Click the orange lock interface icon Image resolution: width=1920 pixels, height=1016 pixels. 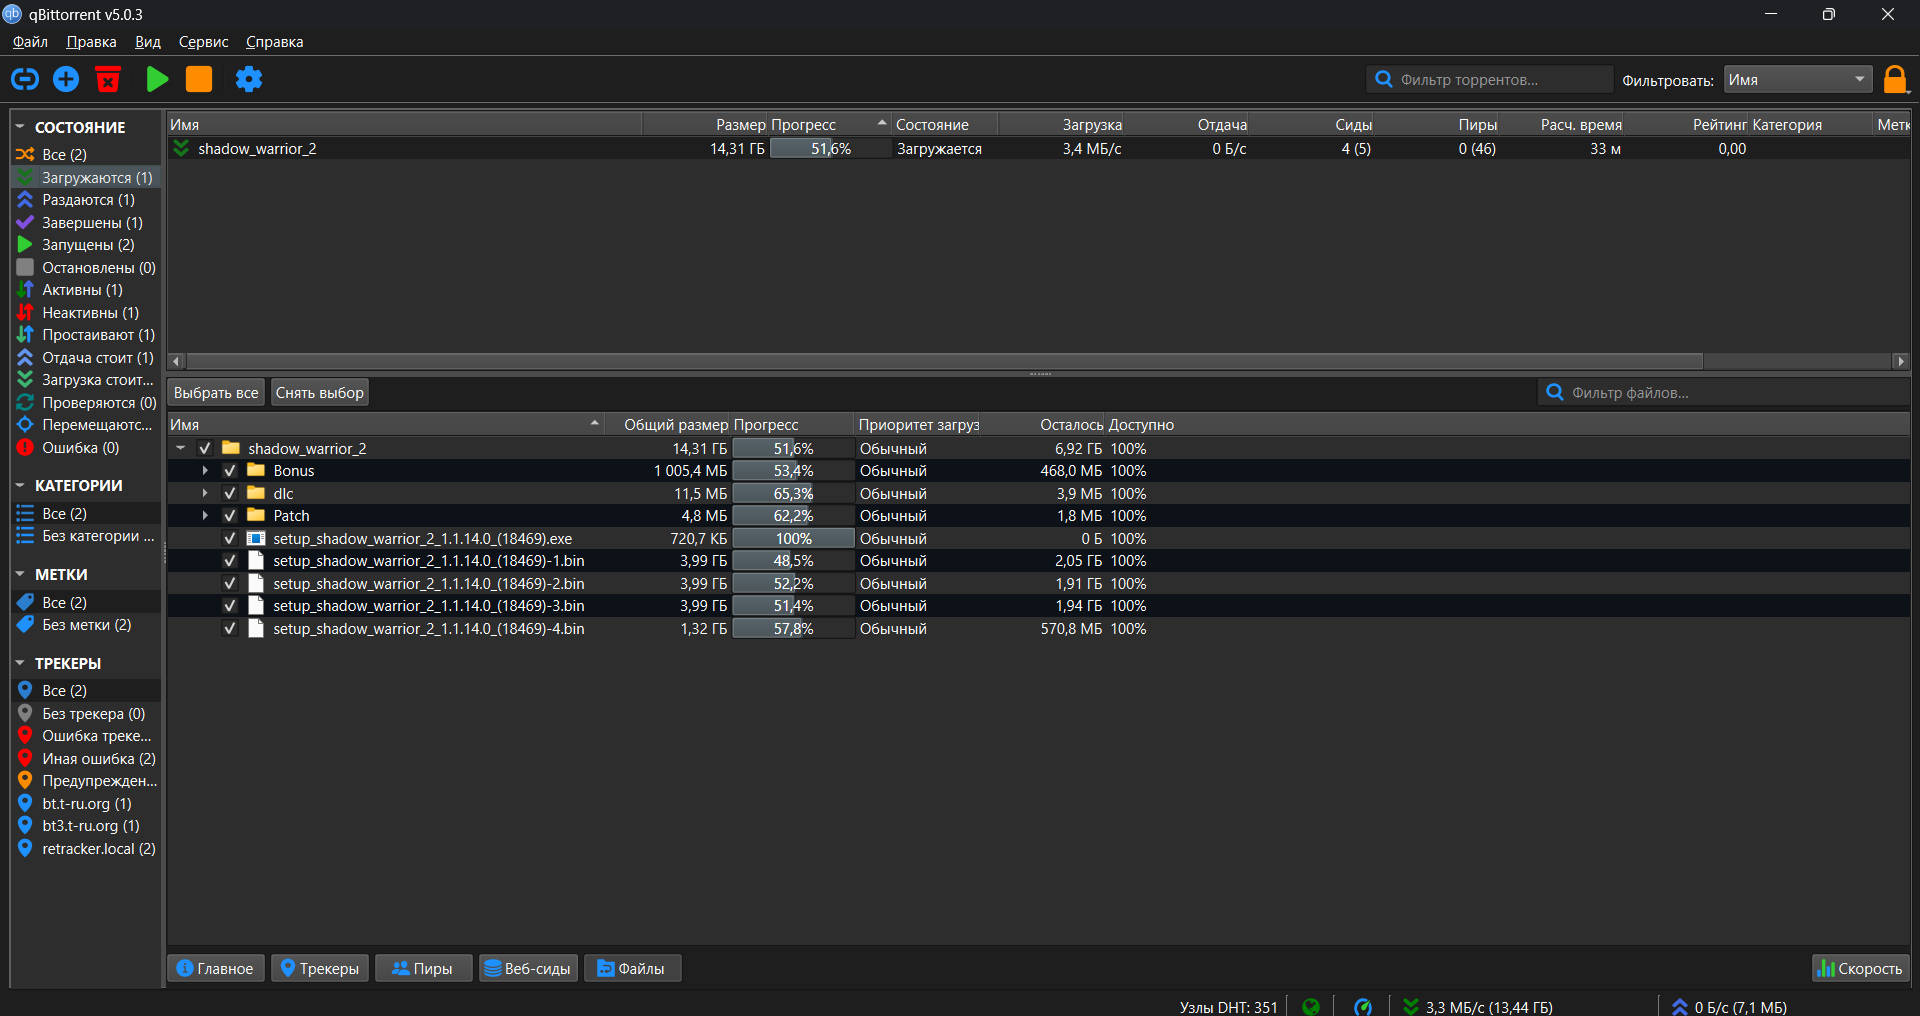[1895, 79]
